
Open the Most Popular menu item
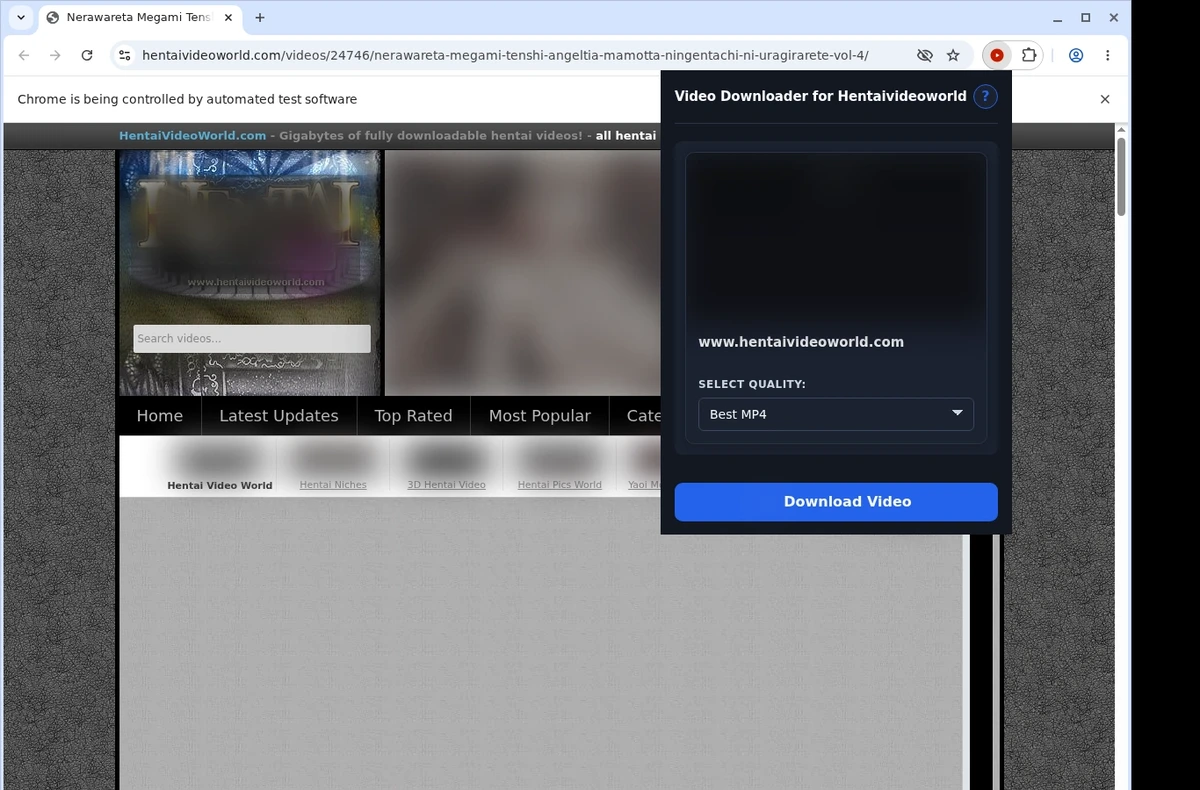click(540, 416)
